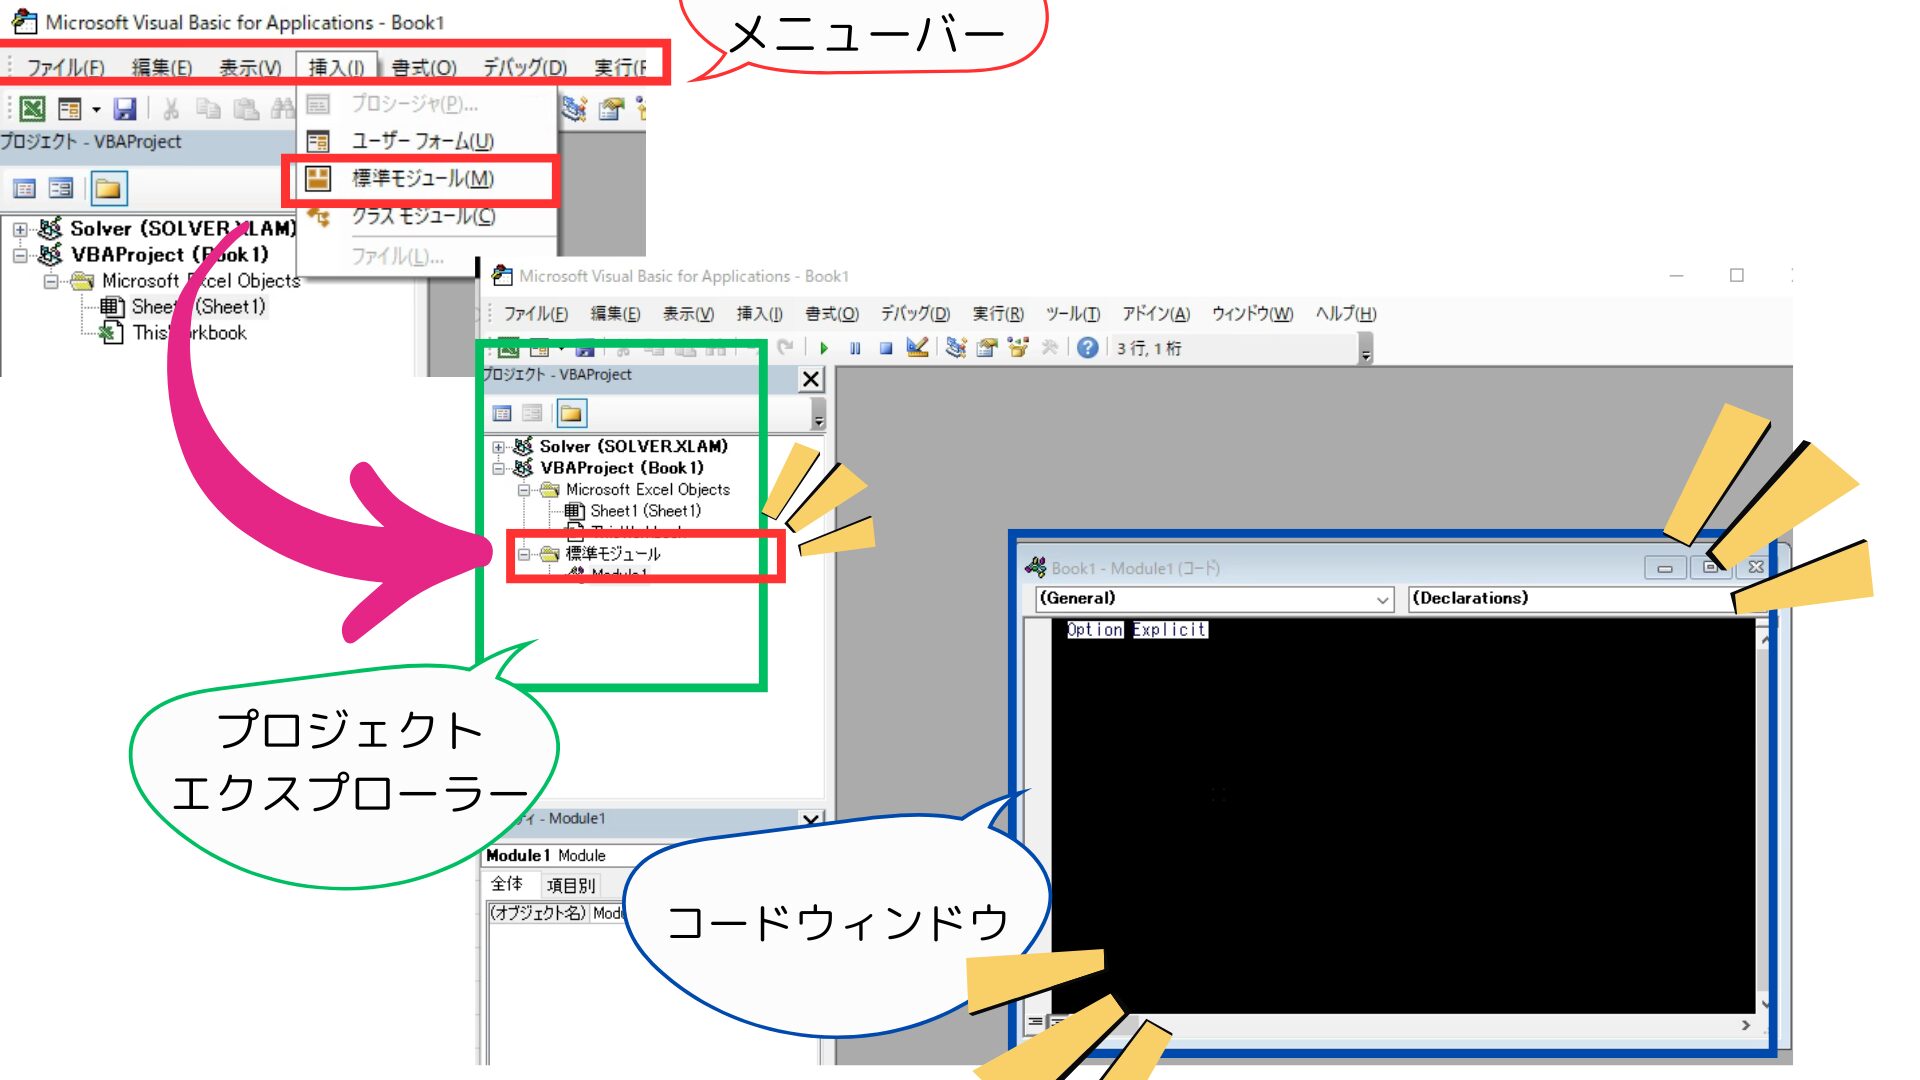The width and height of the screenshot is (1920, 1080).
Task: Choose クラス モジュール(C) from insert menu
Action: tap(426, 216)
